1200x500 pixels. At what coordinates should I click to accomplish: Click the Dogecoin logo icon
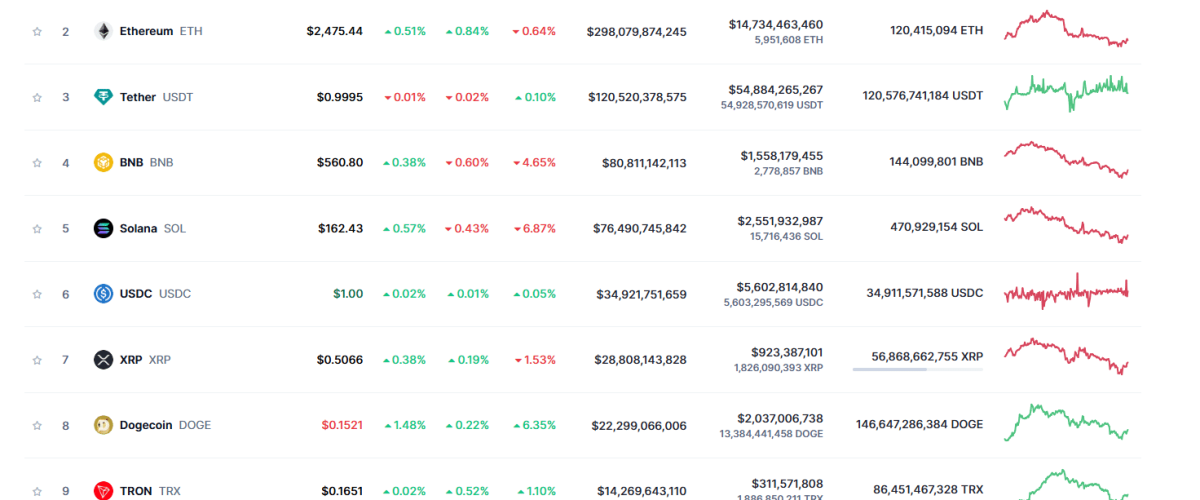(102, 425)
